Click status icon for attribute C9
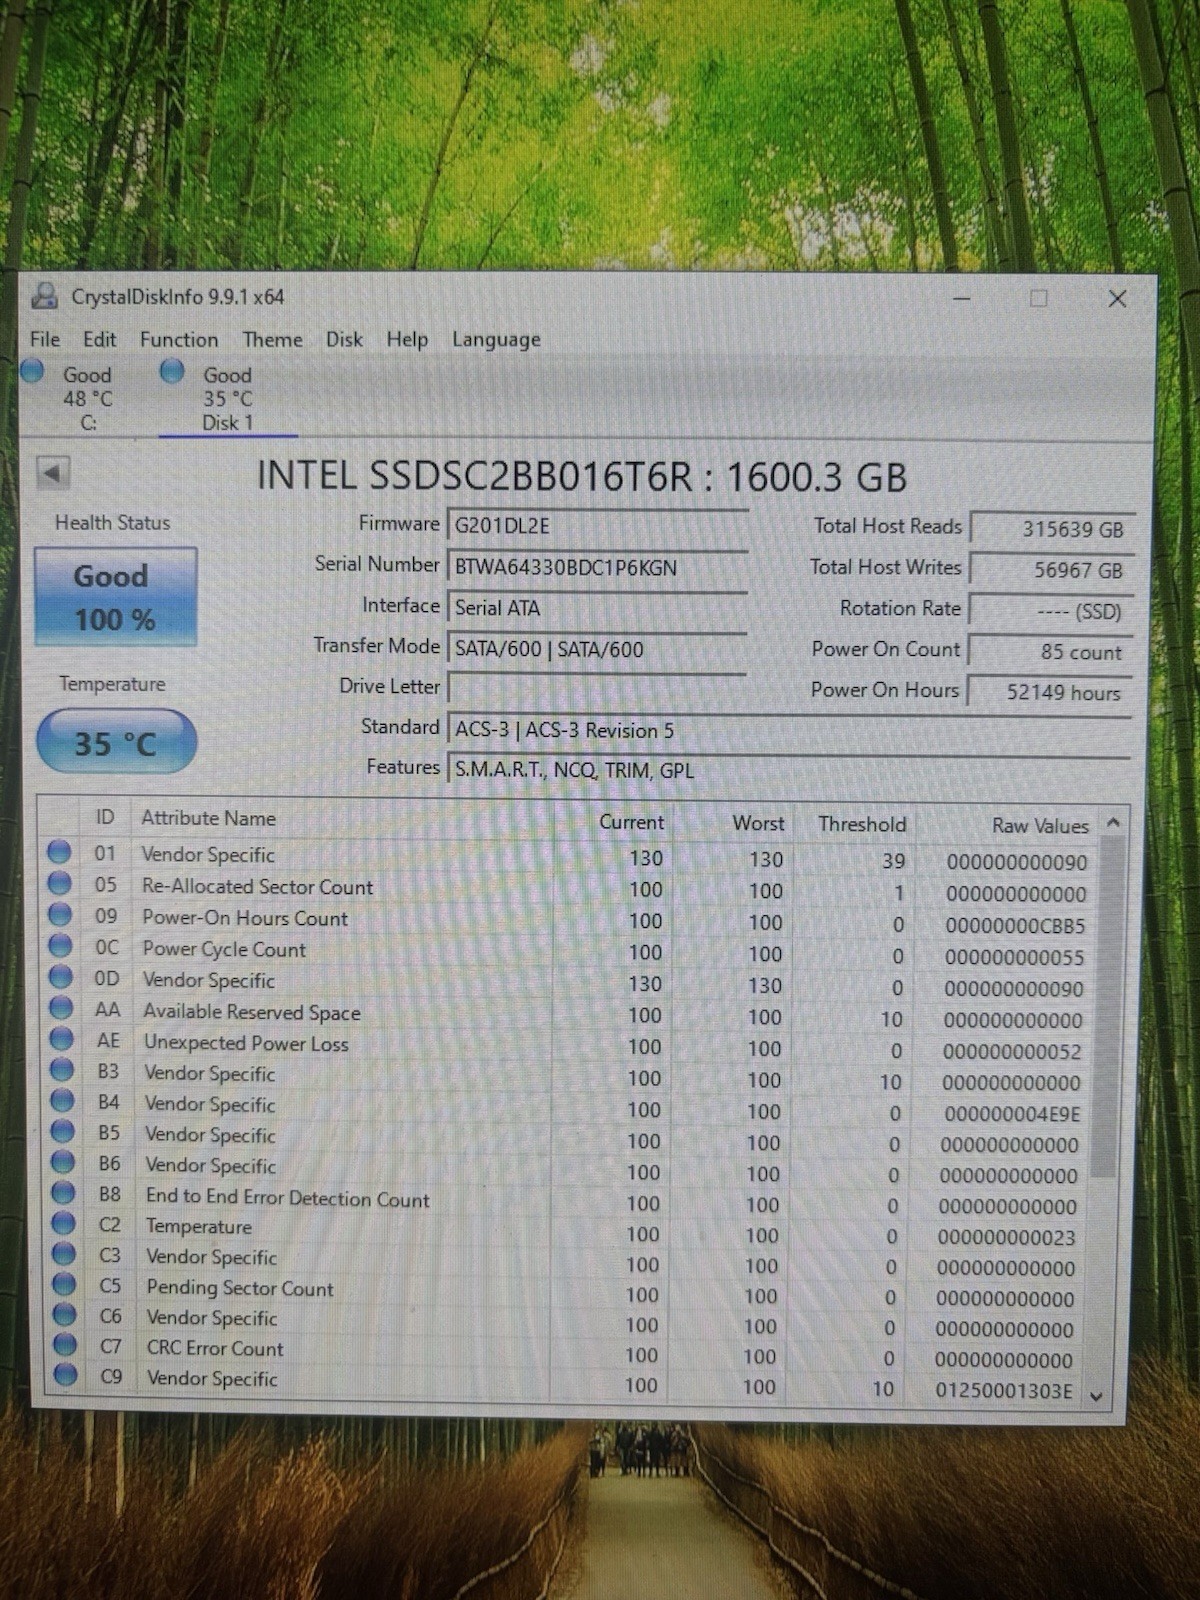 65,1374
